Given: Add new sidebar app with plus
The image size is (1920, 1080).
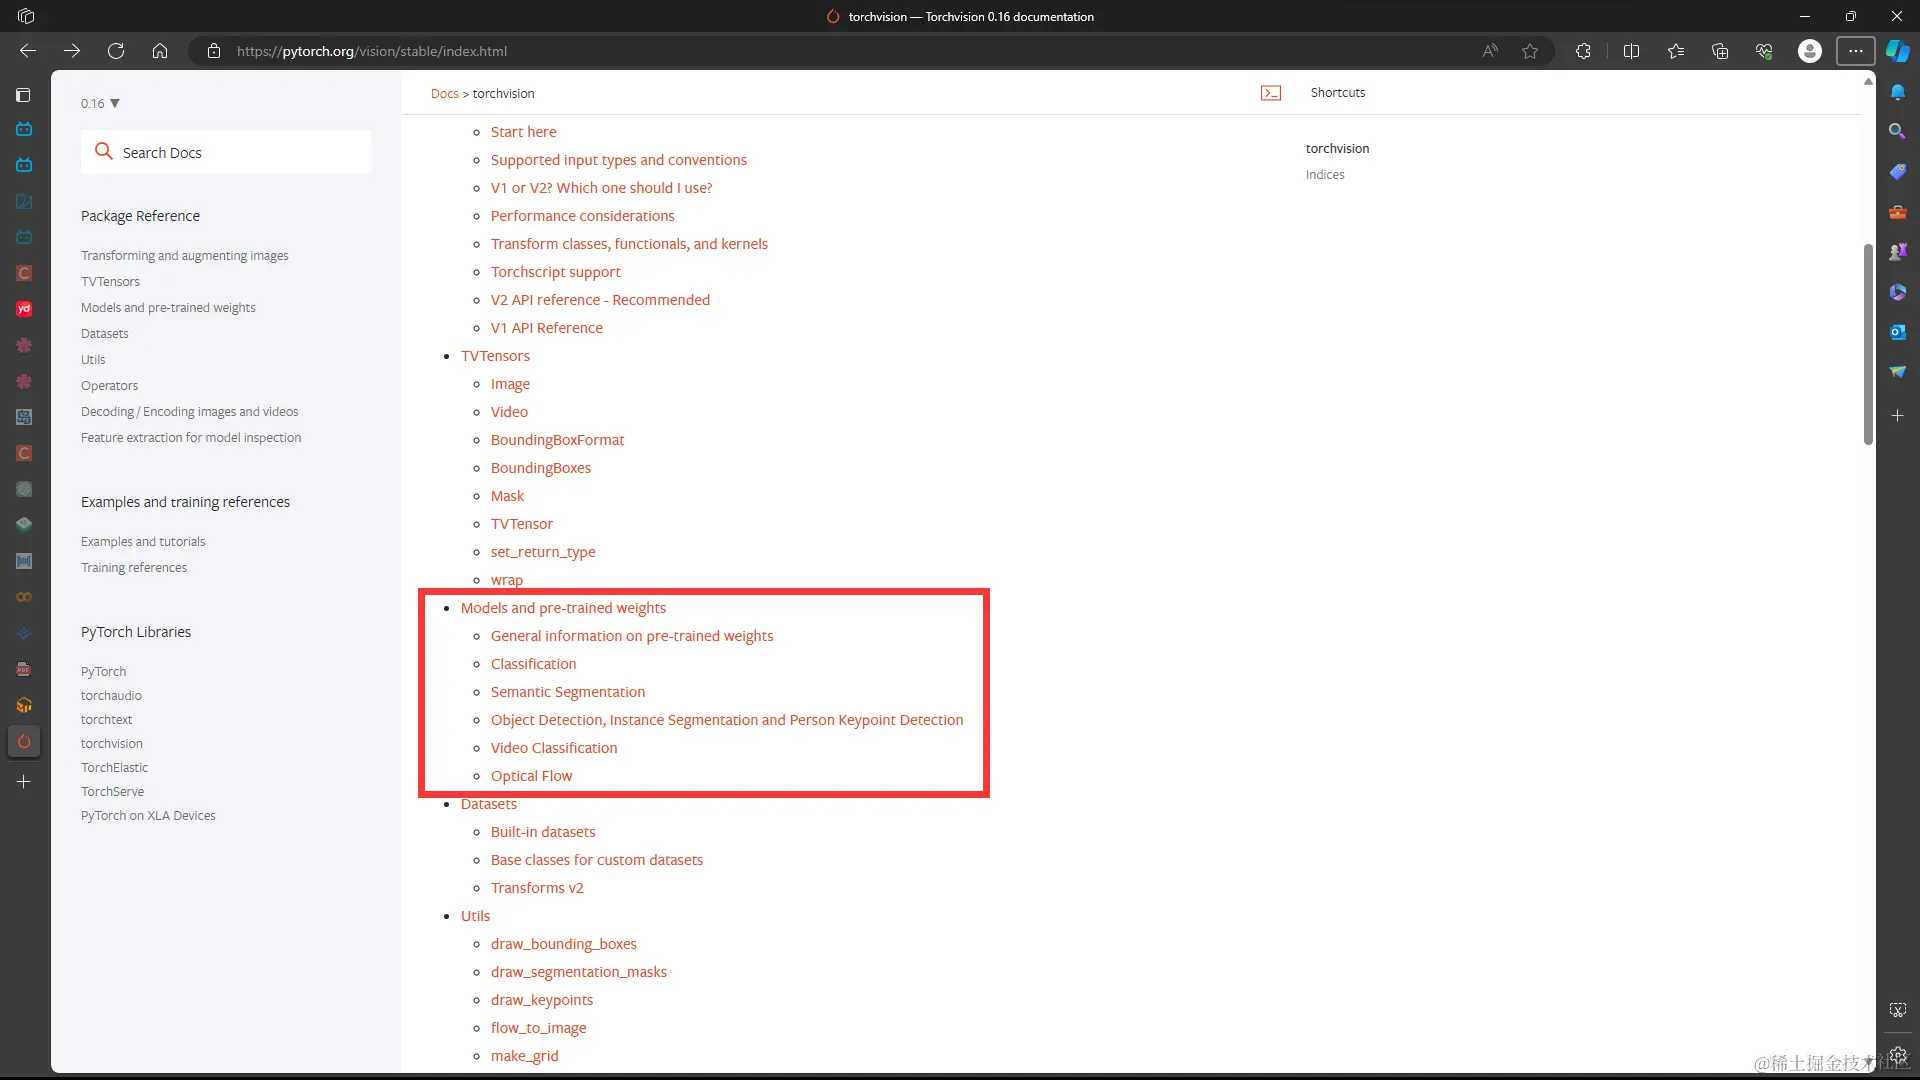Looking at the screenshot, I should [x=1897, y=415].
